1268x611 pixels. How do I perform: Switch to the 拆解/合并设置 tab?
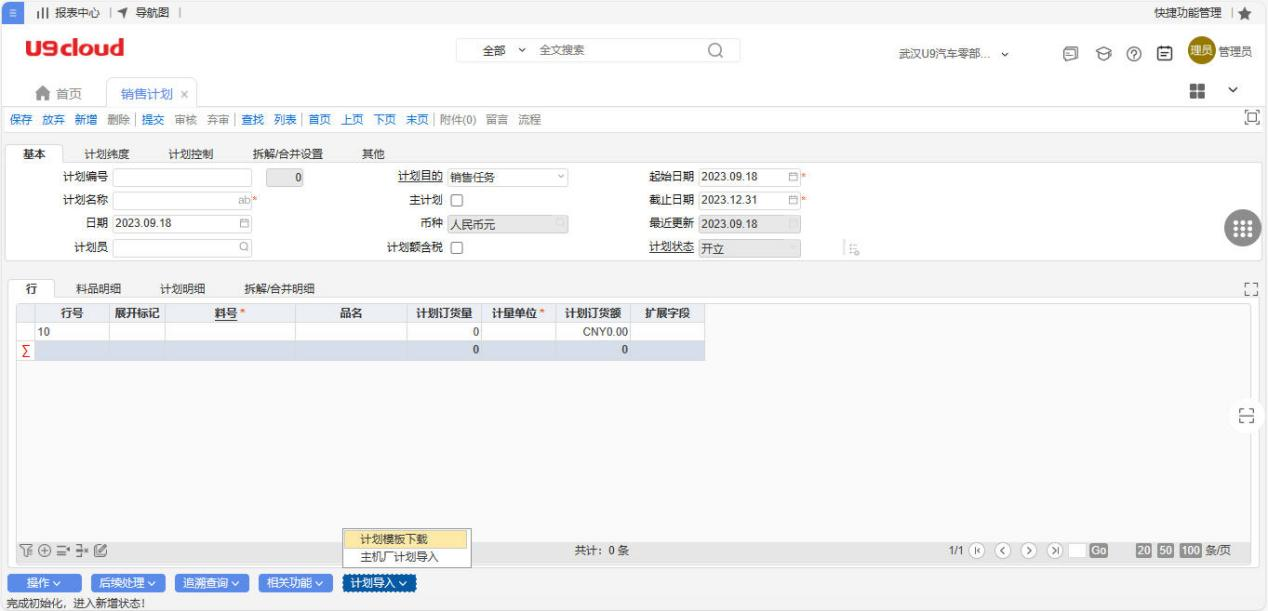[288, 153]
